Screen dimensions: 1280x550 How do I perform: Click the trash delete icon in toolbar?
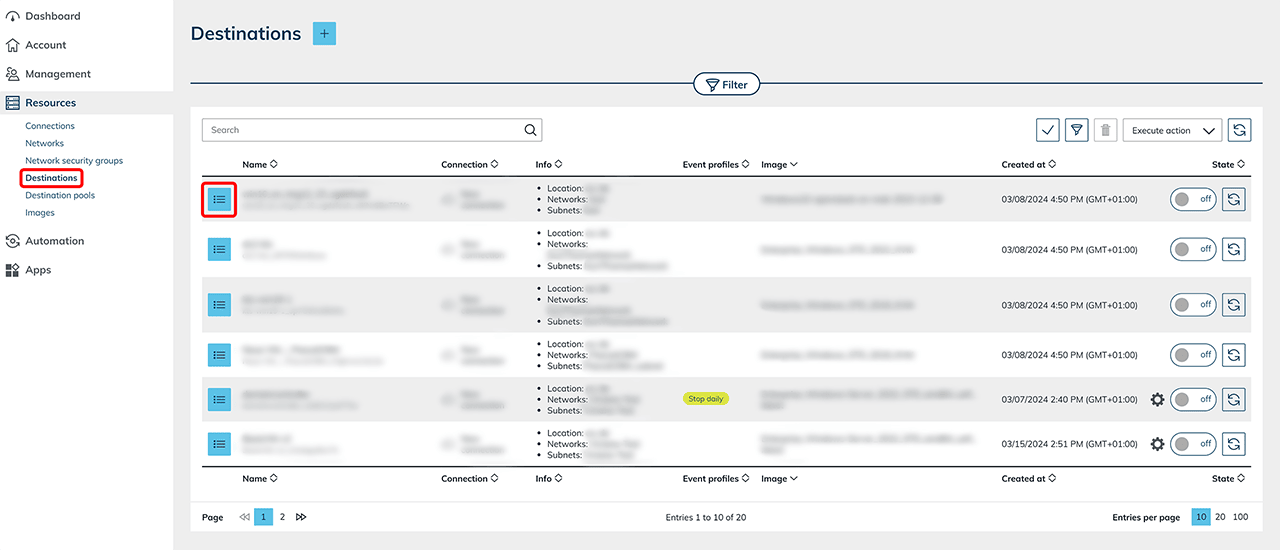pos(1104,130)
